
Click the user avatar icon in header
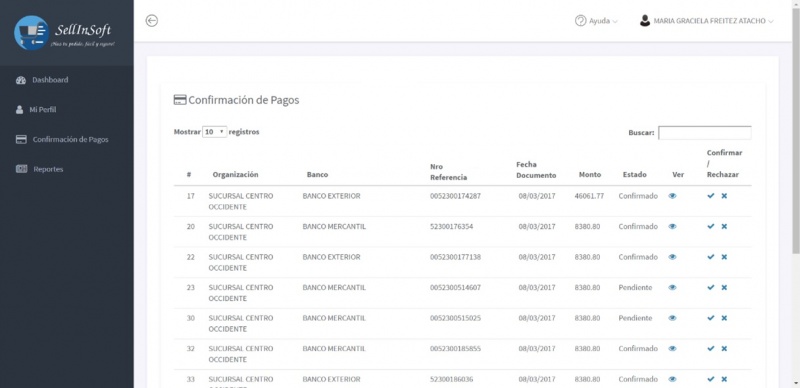click(x=645, y=21)
